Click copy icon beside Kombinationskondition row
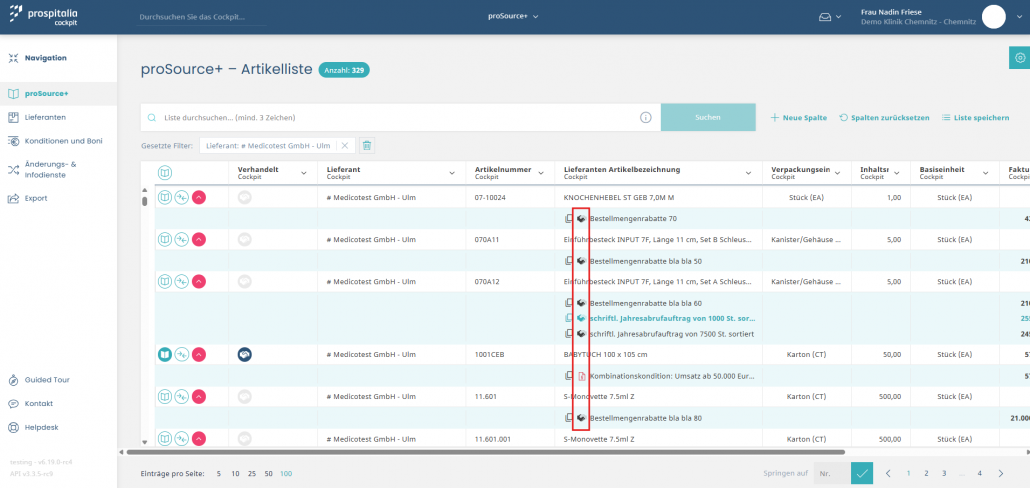1030x488 pixels. 569,376
